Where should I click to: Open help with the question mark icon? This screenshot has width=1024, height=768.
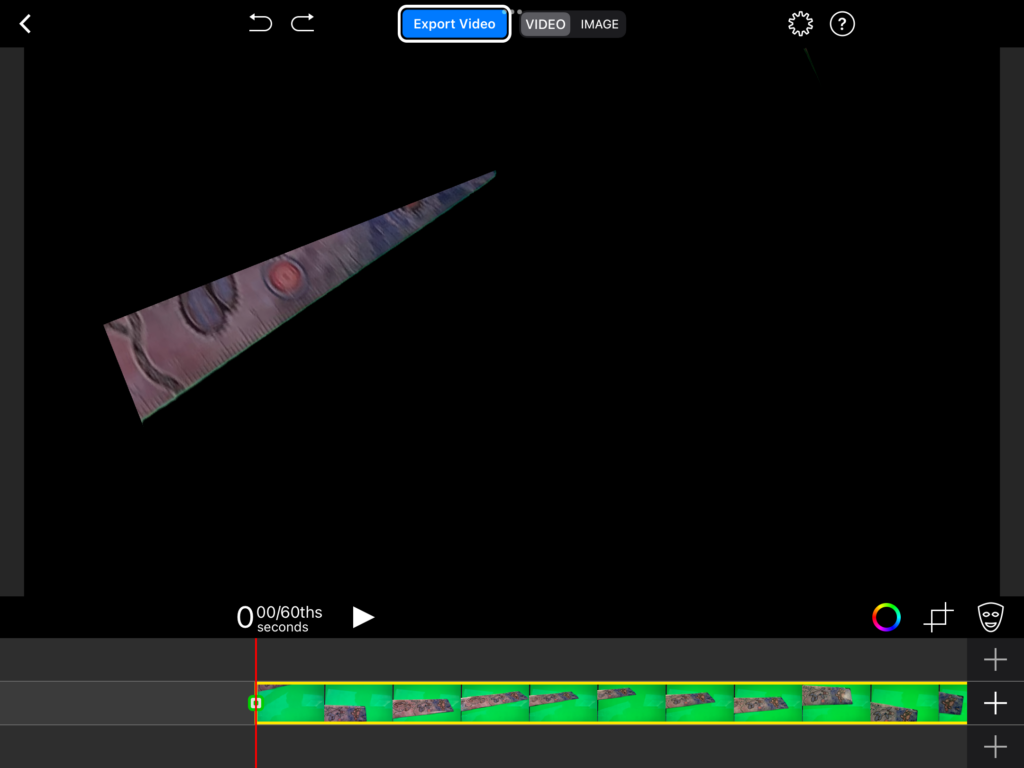point(843,24)
